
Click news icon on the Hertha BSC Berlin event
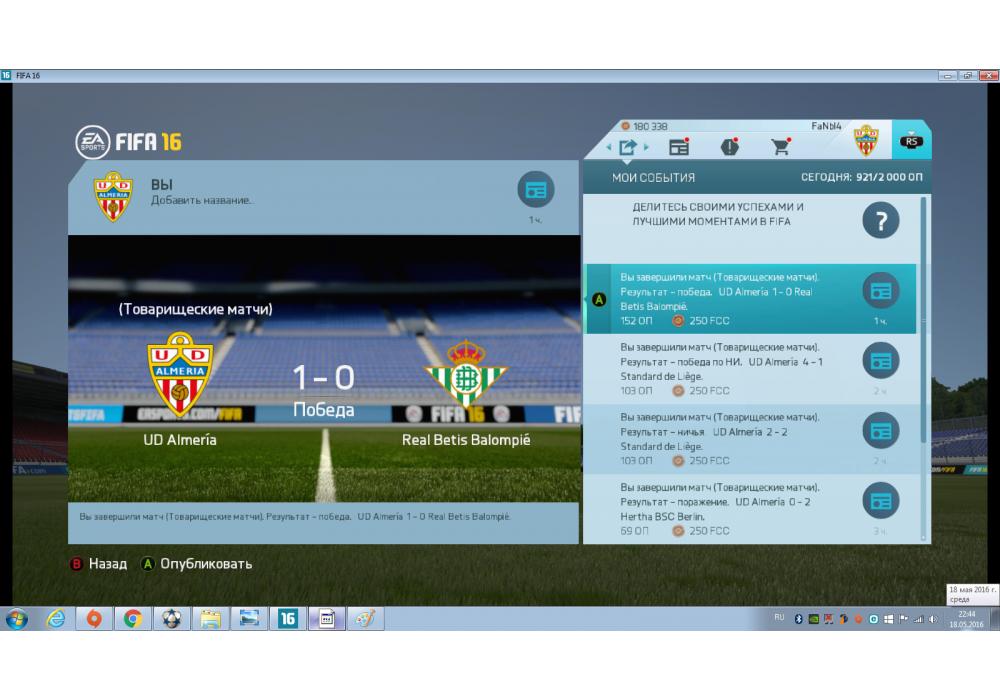coord(881,501)
